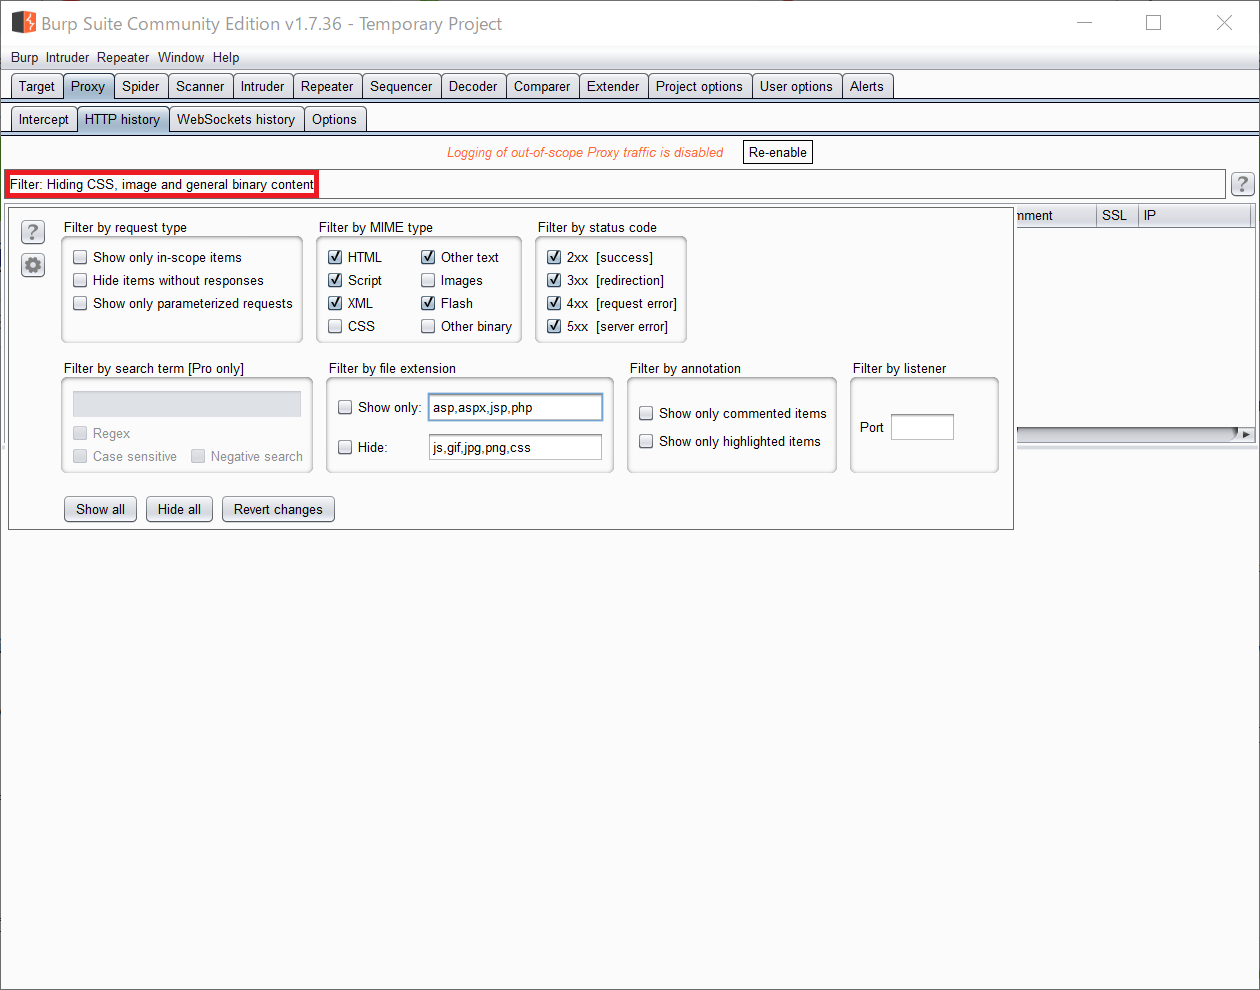This screenshot has height=990, width=1260.
Task: Switch to the Extender tab
Action: click(613, 86)
